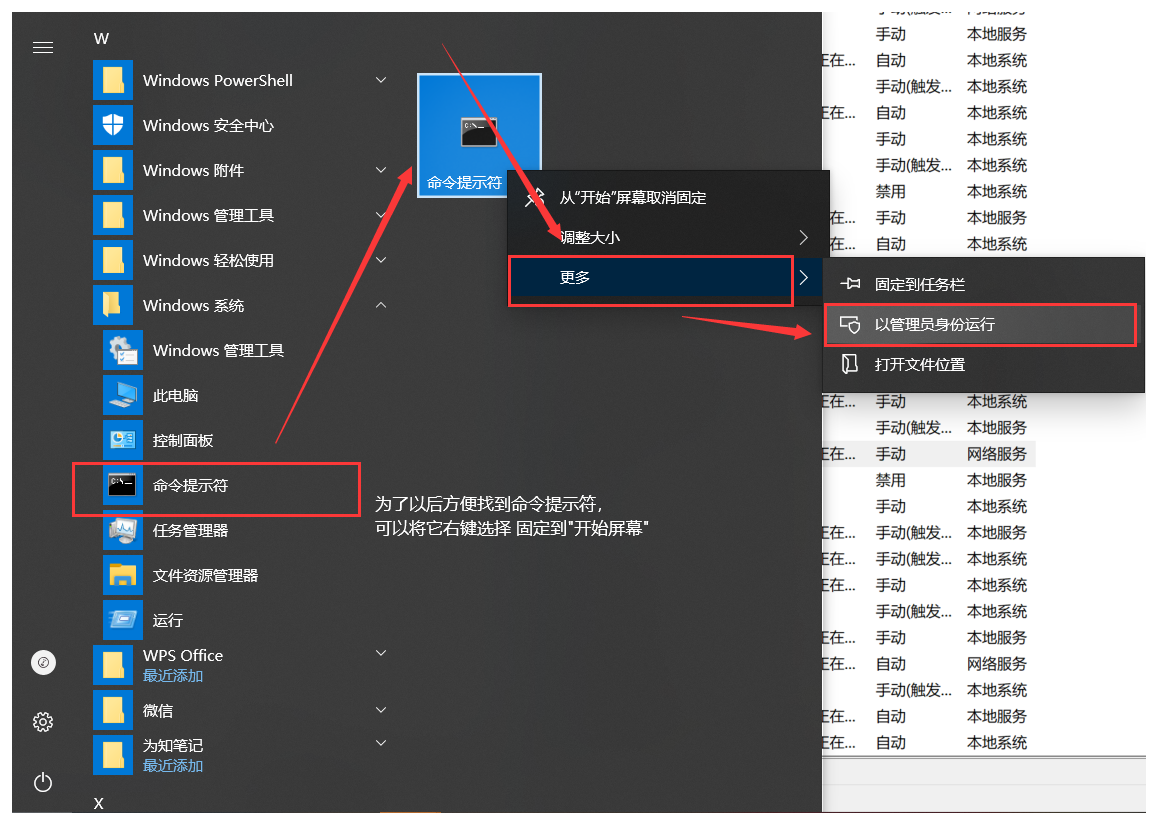This screenshot has height=825, width=1158.
Task: Expand the 为知笔记 folder chevron
Action: click(381, 743)
